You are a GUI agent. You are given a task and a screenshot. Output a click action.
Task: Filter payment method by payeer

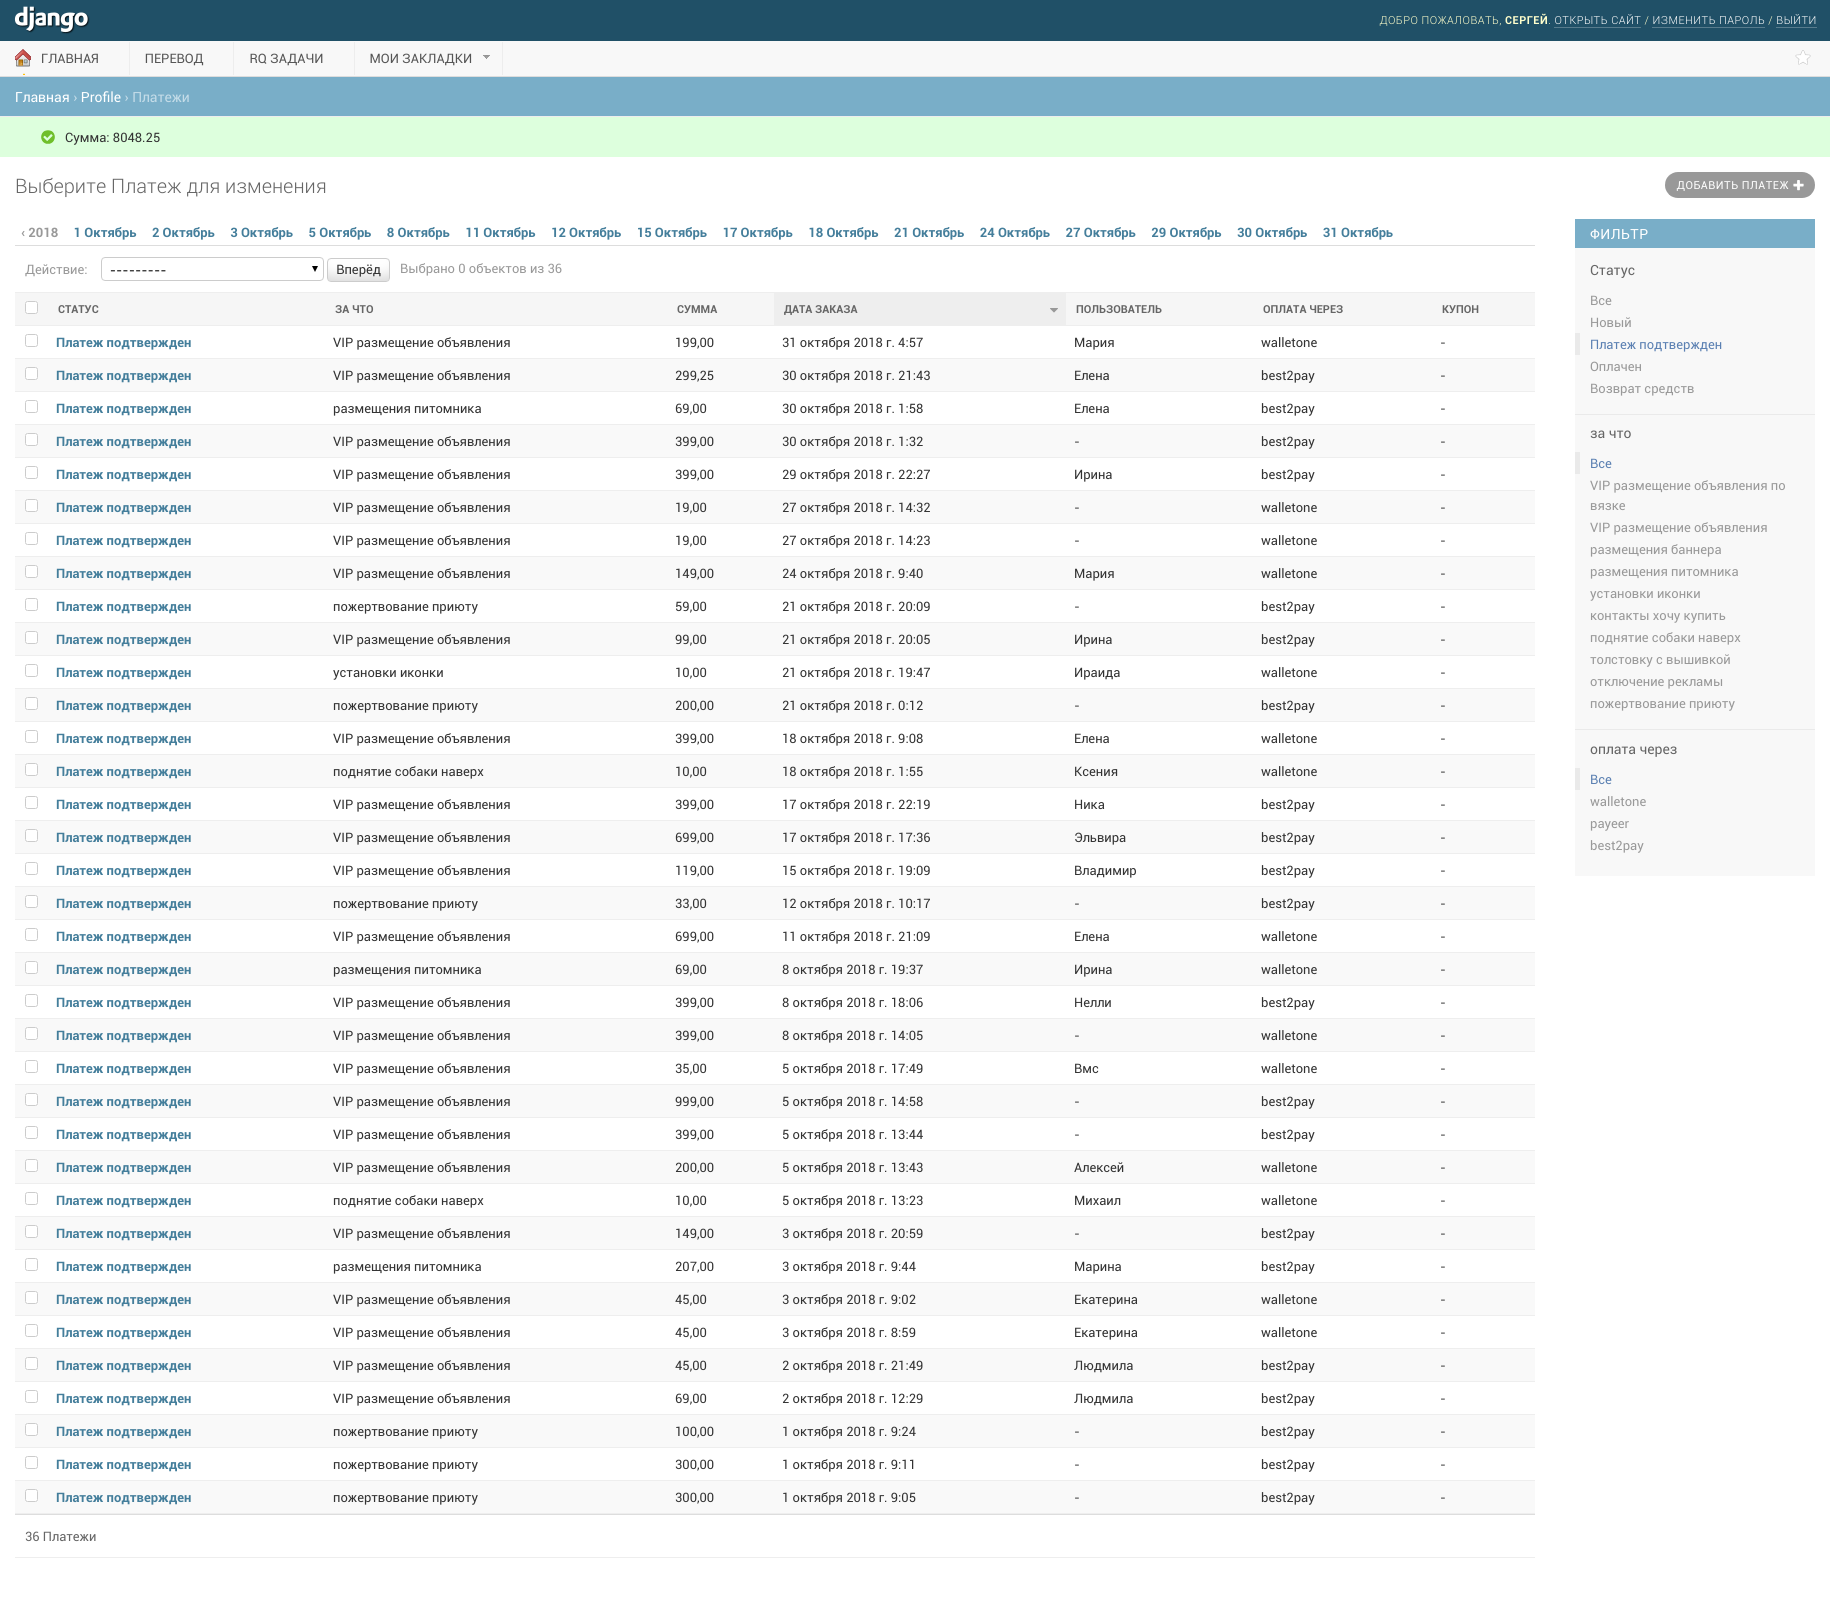(1609, 824)
